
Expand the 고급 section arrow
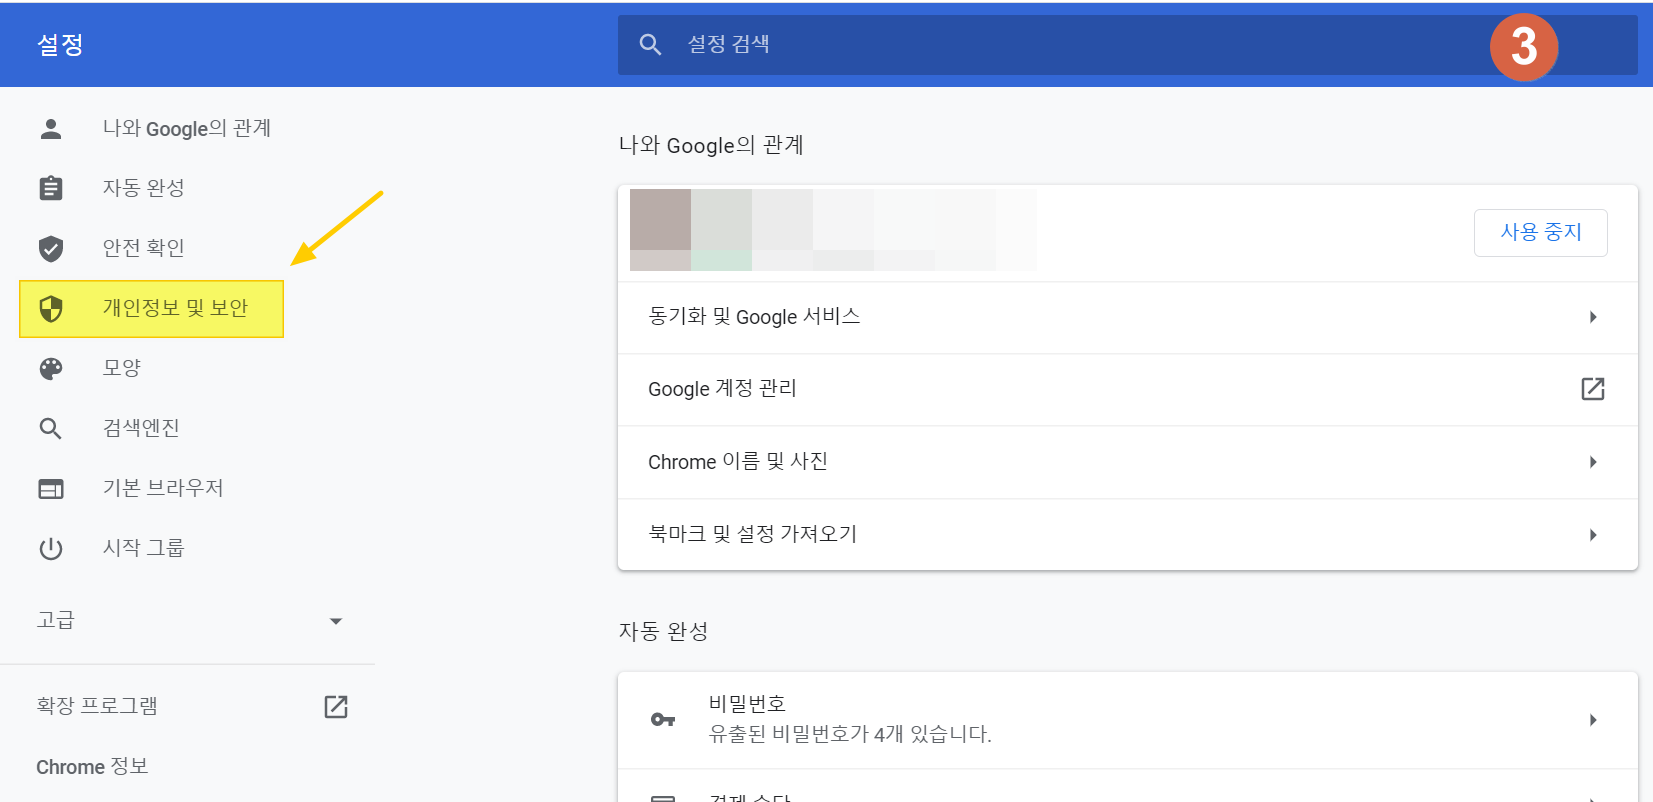point(336,621)
